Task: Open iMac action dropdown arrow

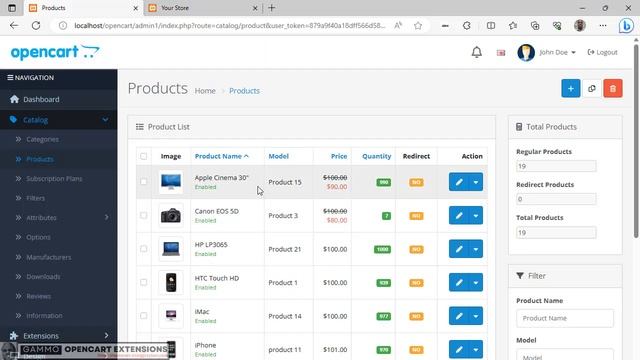Action: point(476,316)
